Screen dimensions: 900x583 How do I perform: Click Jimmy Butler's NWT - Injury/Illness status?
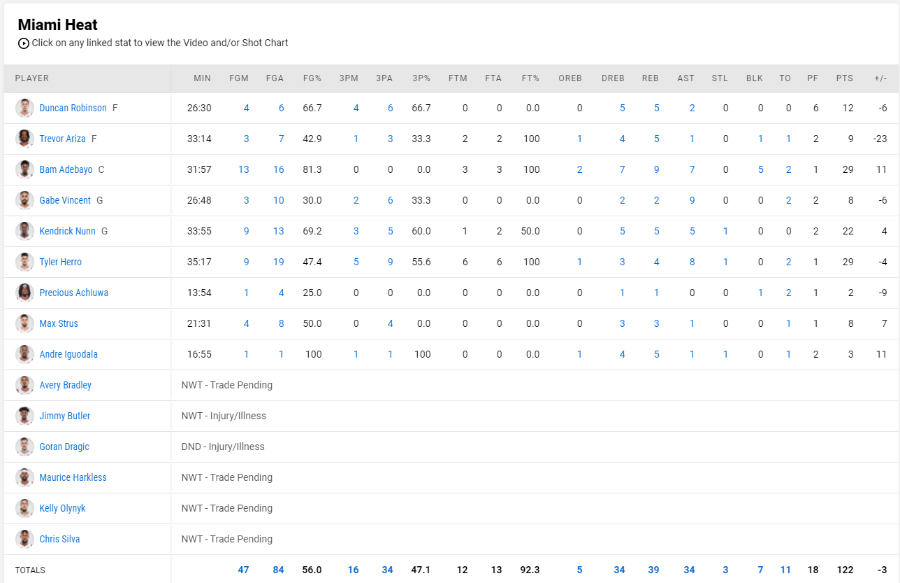point(224,416)
